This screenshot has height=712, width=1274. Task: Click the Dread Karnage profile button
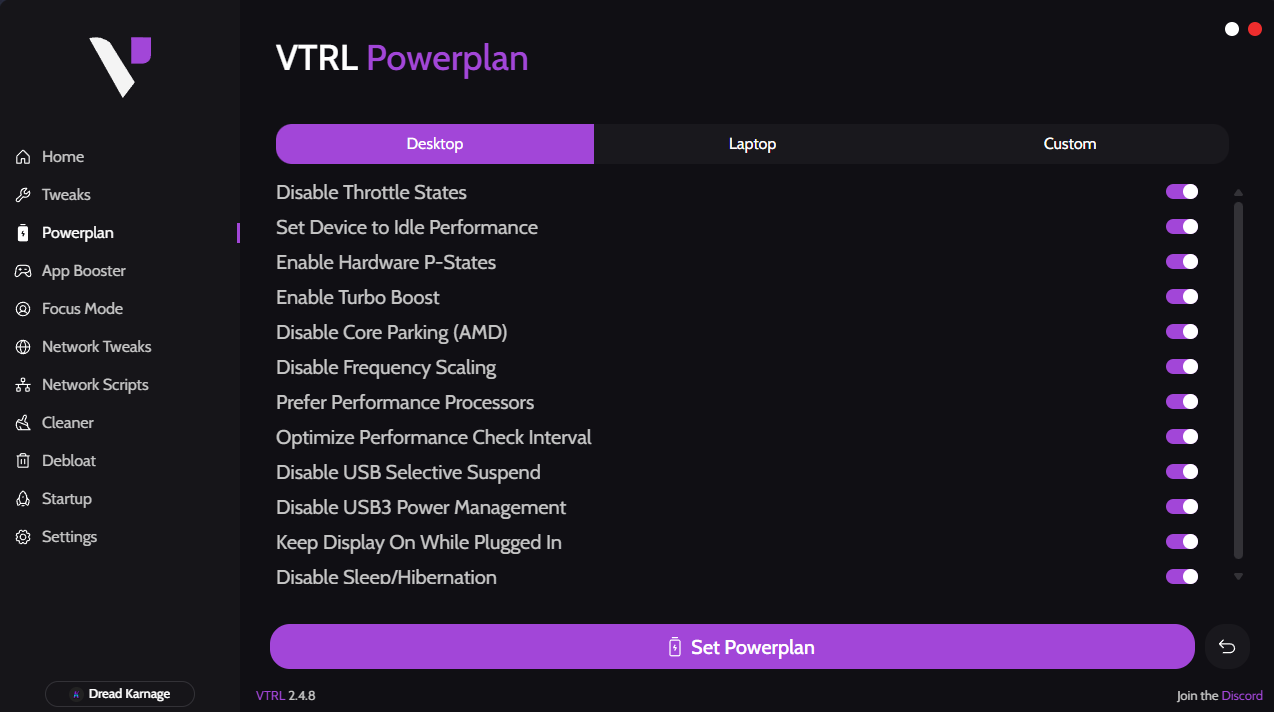[x=120, y=694]
